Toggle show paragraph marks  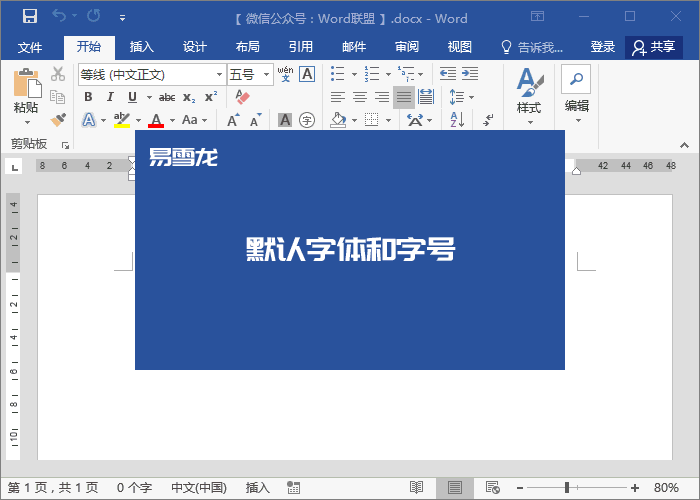488,120
